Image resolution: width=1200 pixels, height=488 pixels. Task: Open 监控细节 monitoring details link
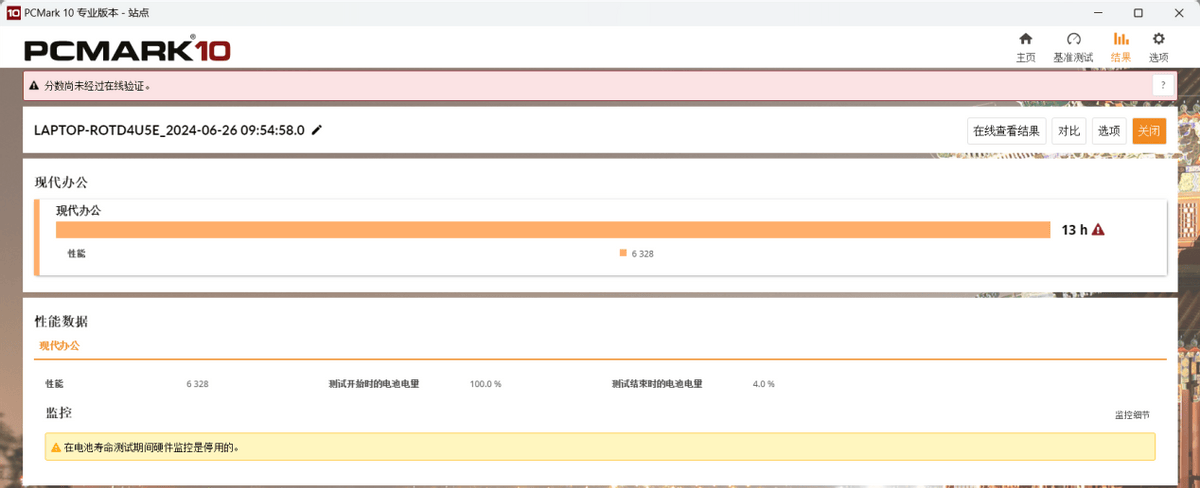click(1132, 415)
